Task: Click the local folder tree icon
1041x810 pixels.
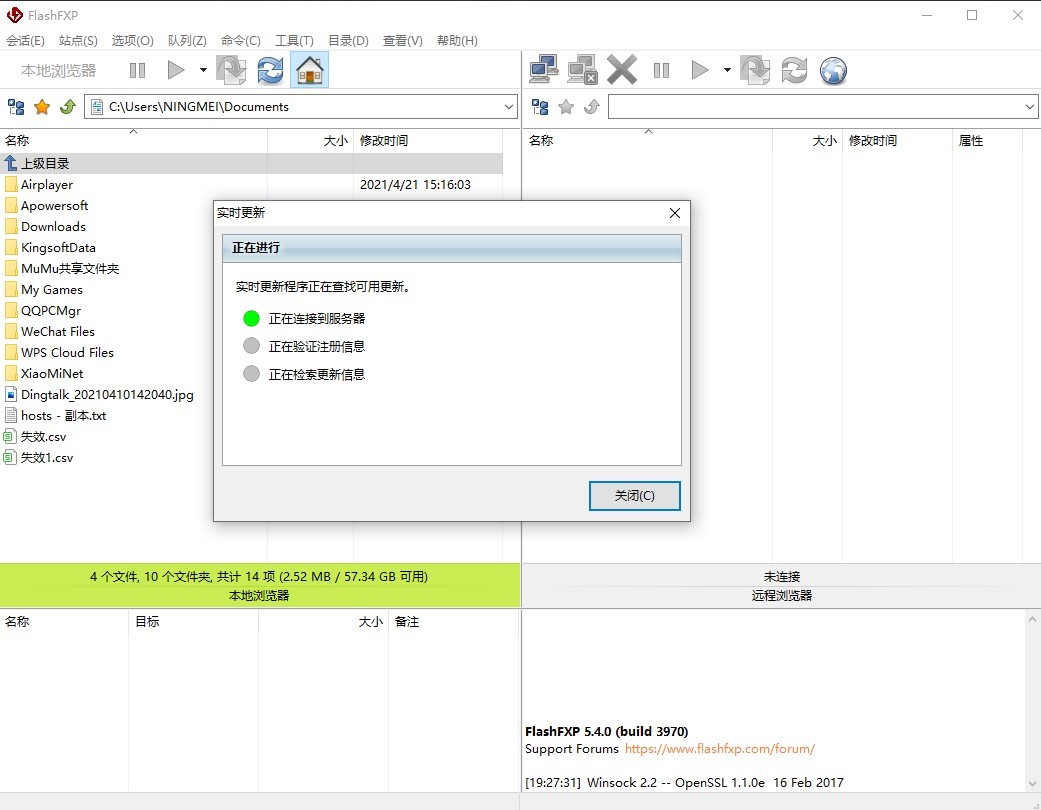Action: point(16,107)
